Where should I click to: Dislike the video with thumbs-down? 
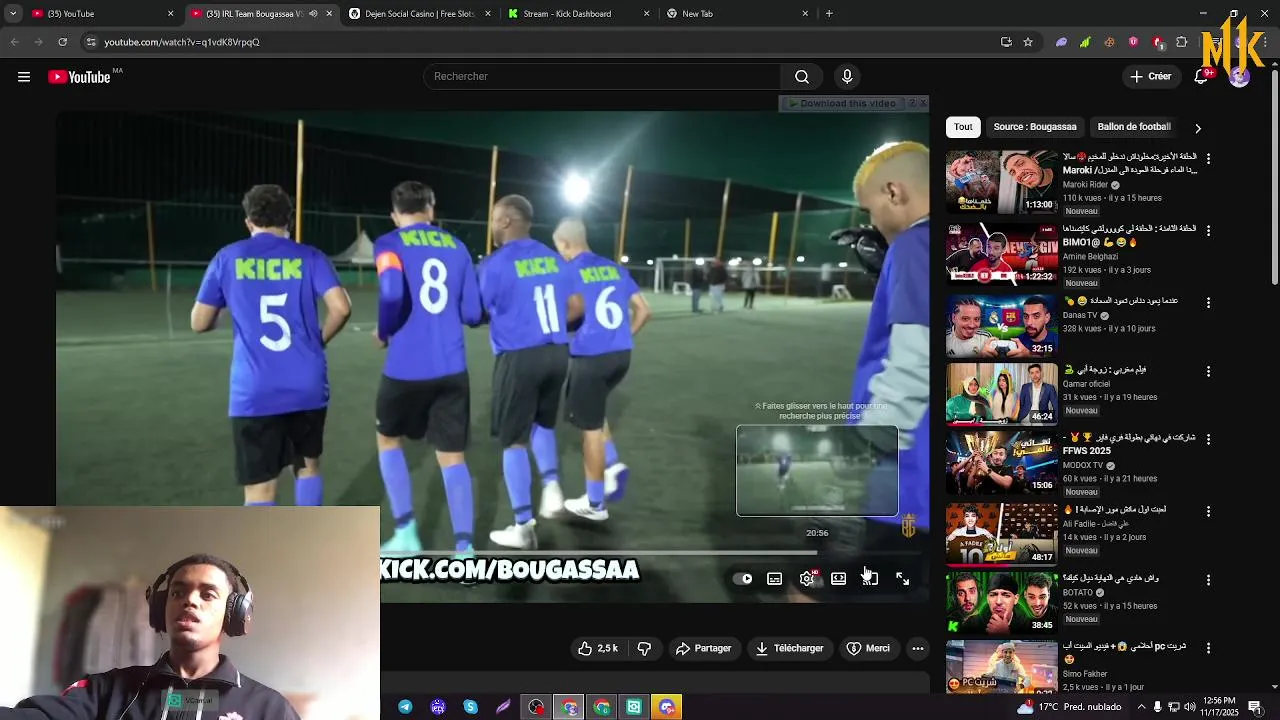[644, 649]
